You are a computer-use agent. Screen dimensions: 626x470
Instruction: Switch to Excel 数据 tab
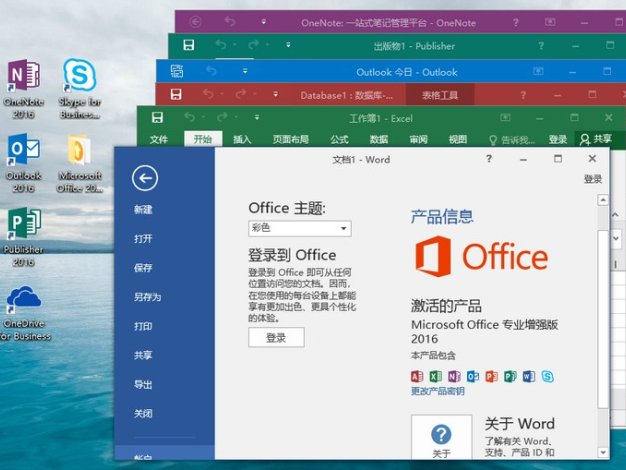coord(378,139)
